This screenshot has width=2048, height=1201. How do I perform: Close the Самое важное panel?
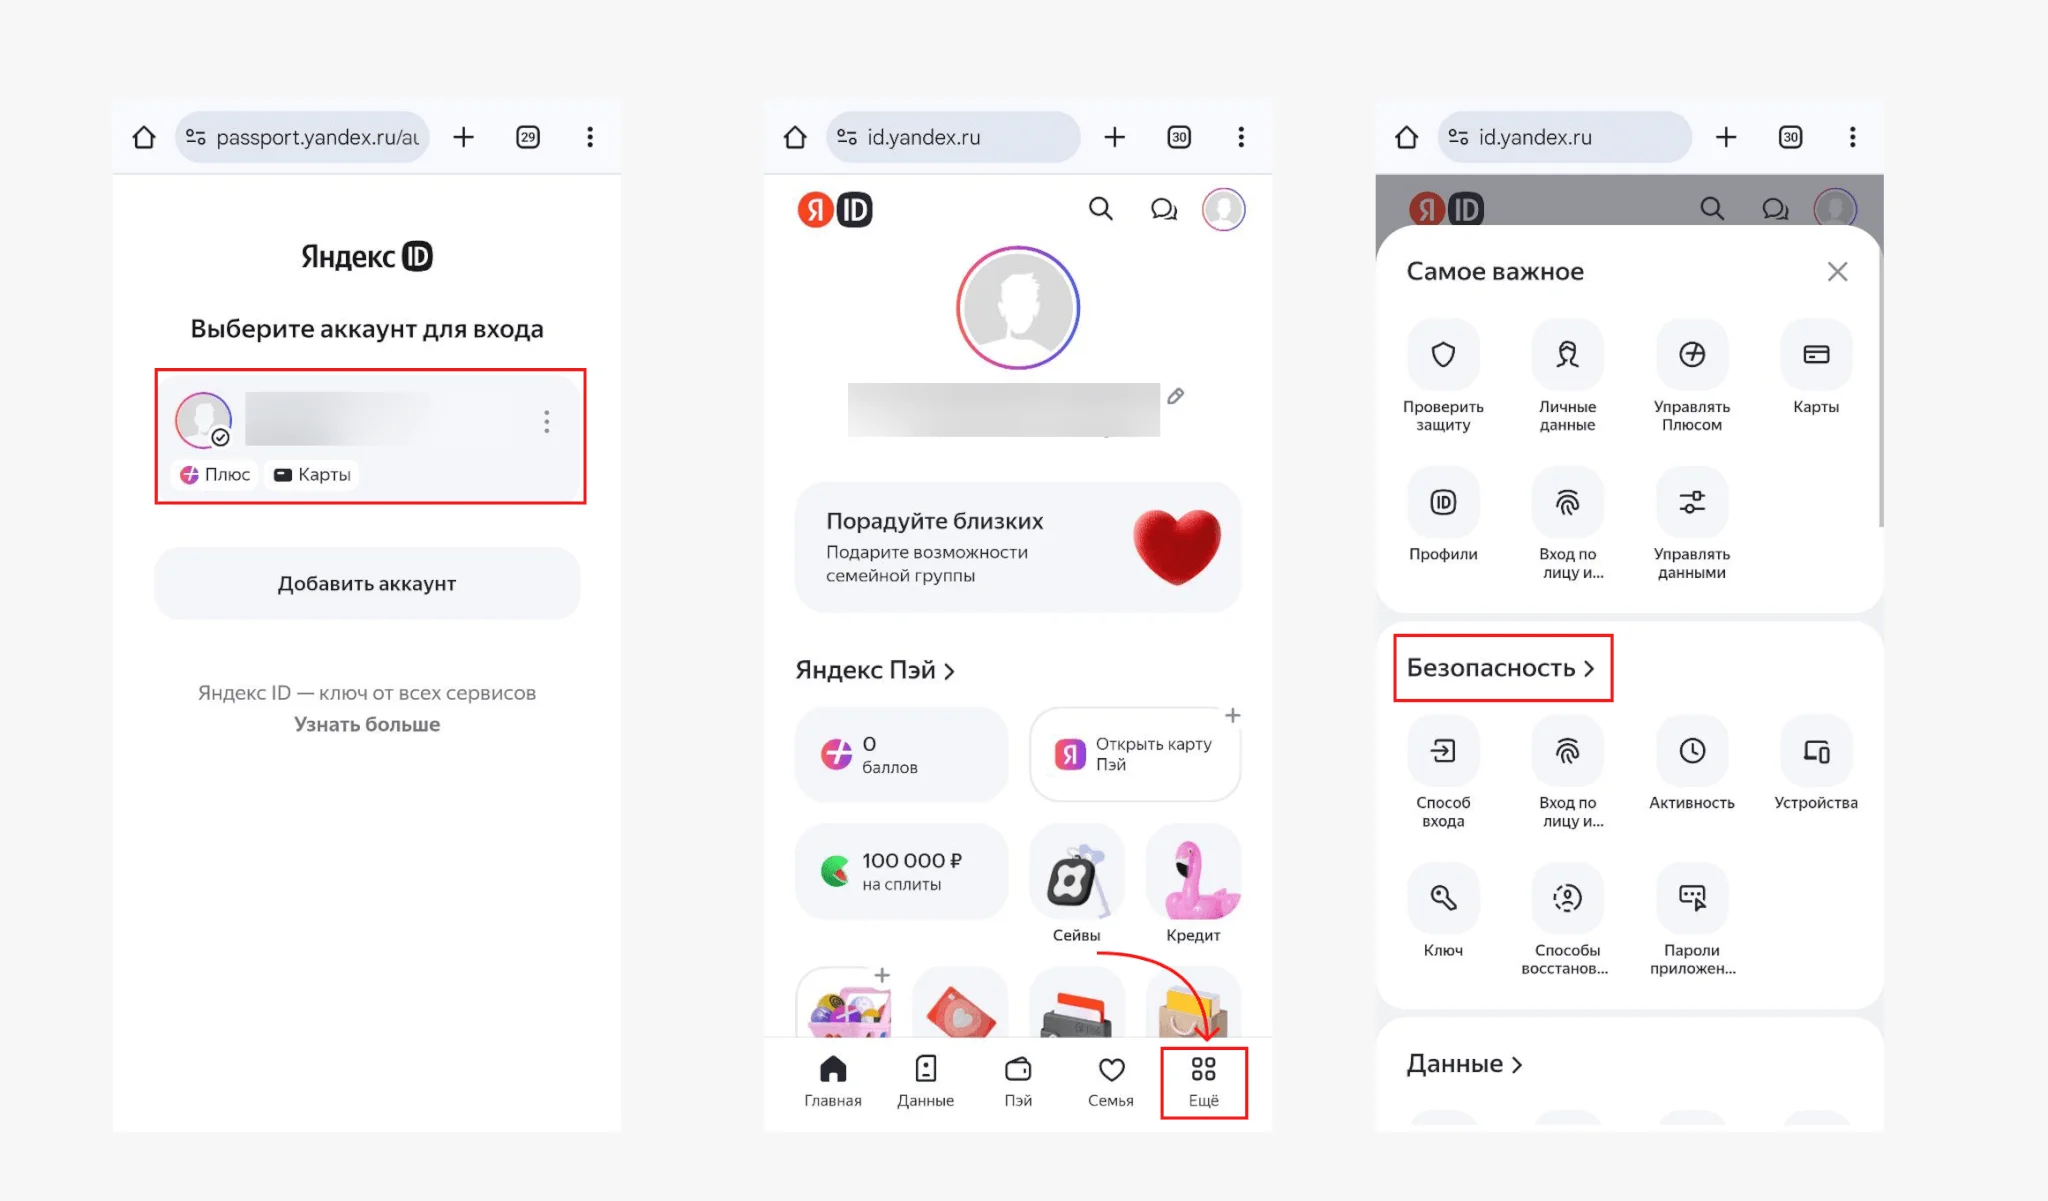point(1837,272)
